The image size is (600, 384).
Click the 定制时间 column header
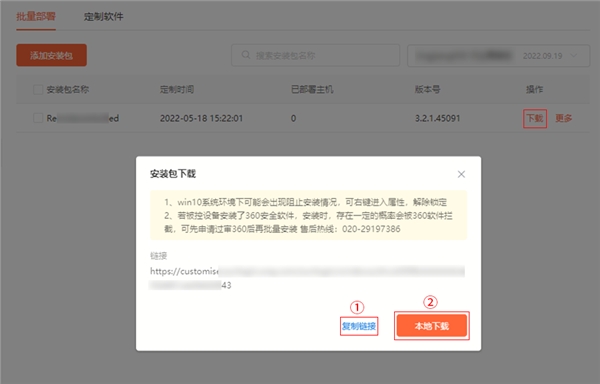[x=177, y=89]
